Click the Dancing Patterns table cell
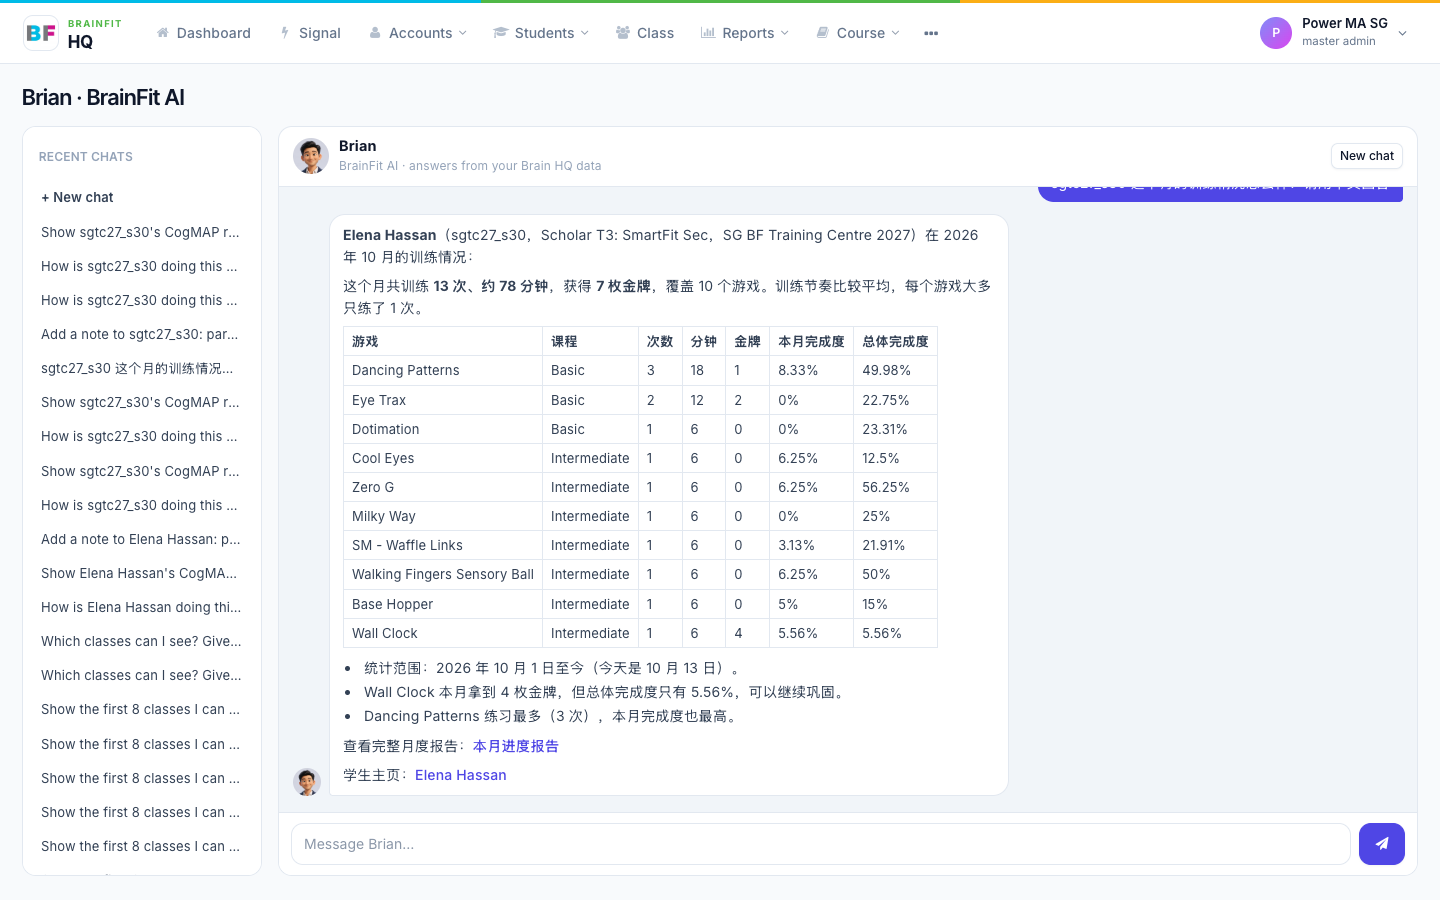1440x900 pixels. [443, 370]
